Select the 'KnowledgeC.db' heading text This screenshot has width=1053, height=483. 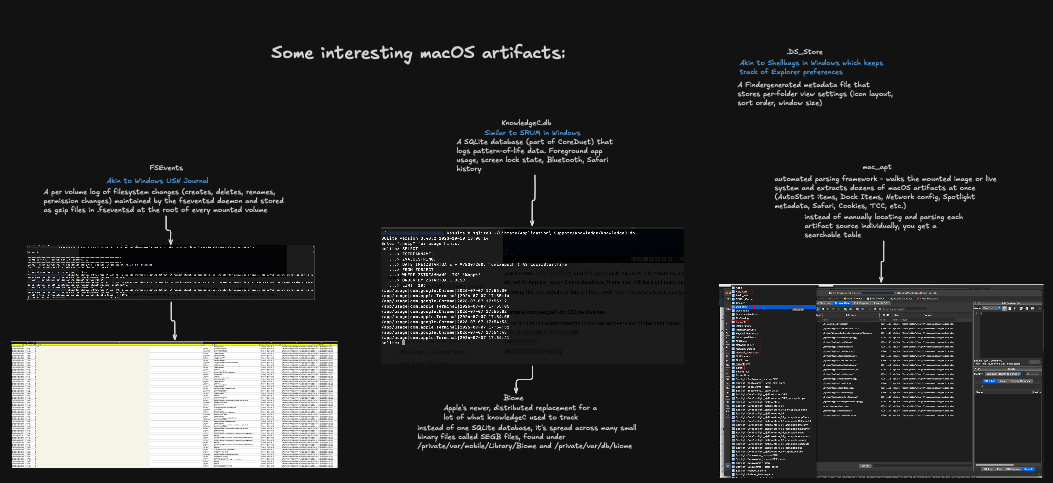(527, 123)
